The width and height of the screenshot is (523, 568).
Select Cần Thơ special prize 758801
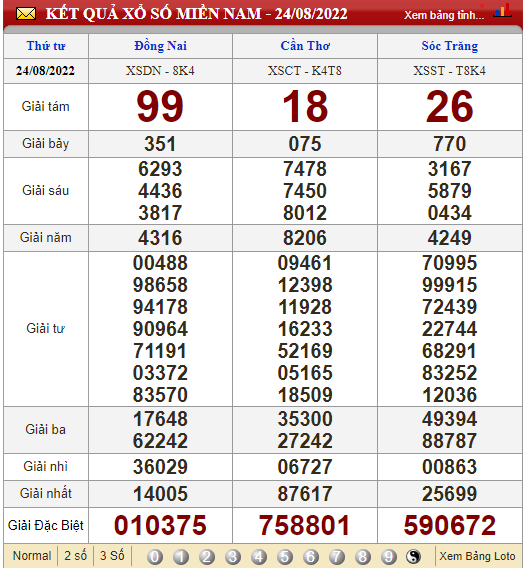(x=305, y=525)
